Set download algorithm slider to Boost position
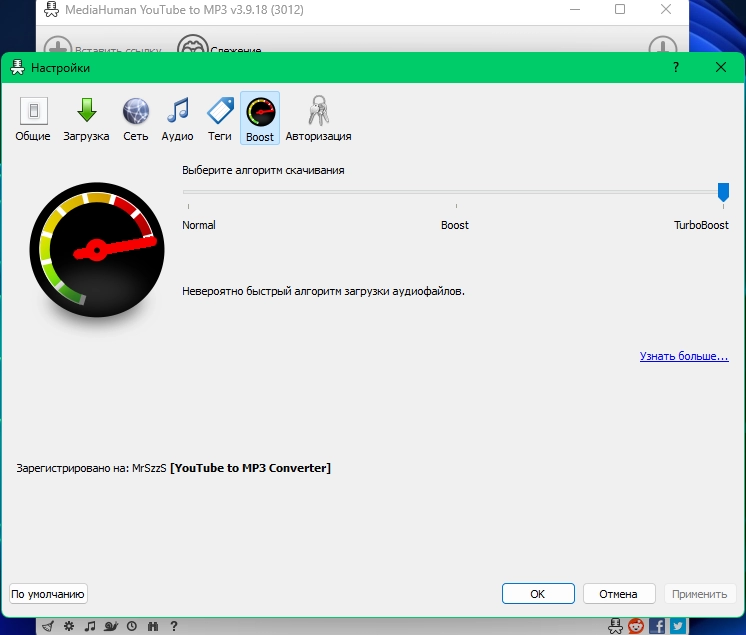The height and width of the screenshot is (635, 746). [455, 192]
